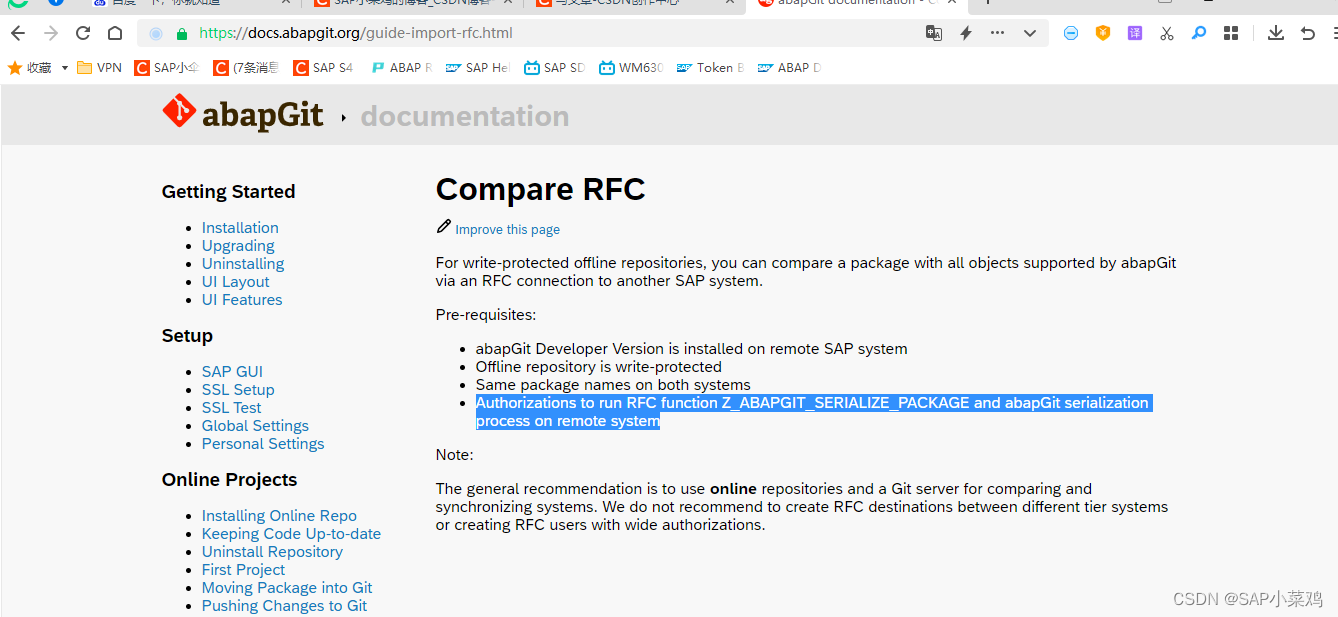1338x617 pixels.
Task: Click the blue circle extension icon
Action: 1071,33
